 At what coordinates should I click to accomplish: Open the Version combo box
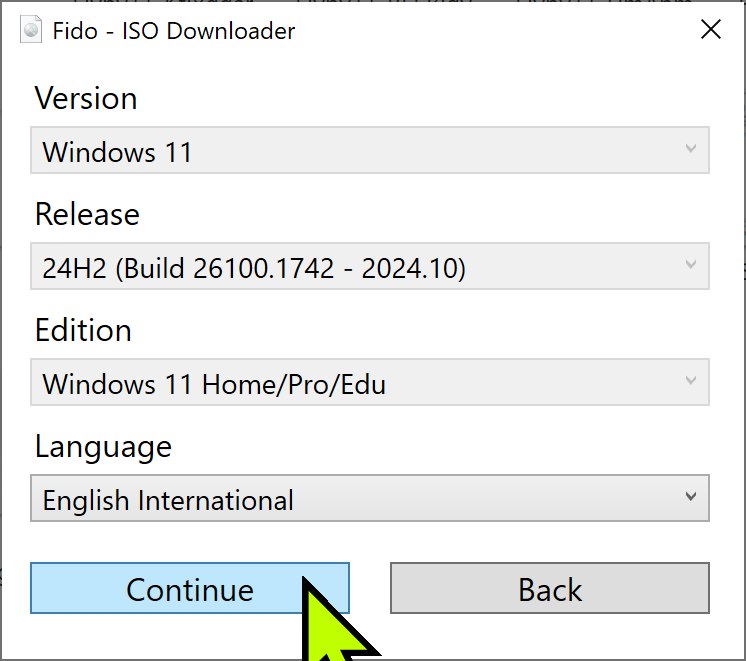[369, 151]
